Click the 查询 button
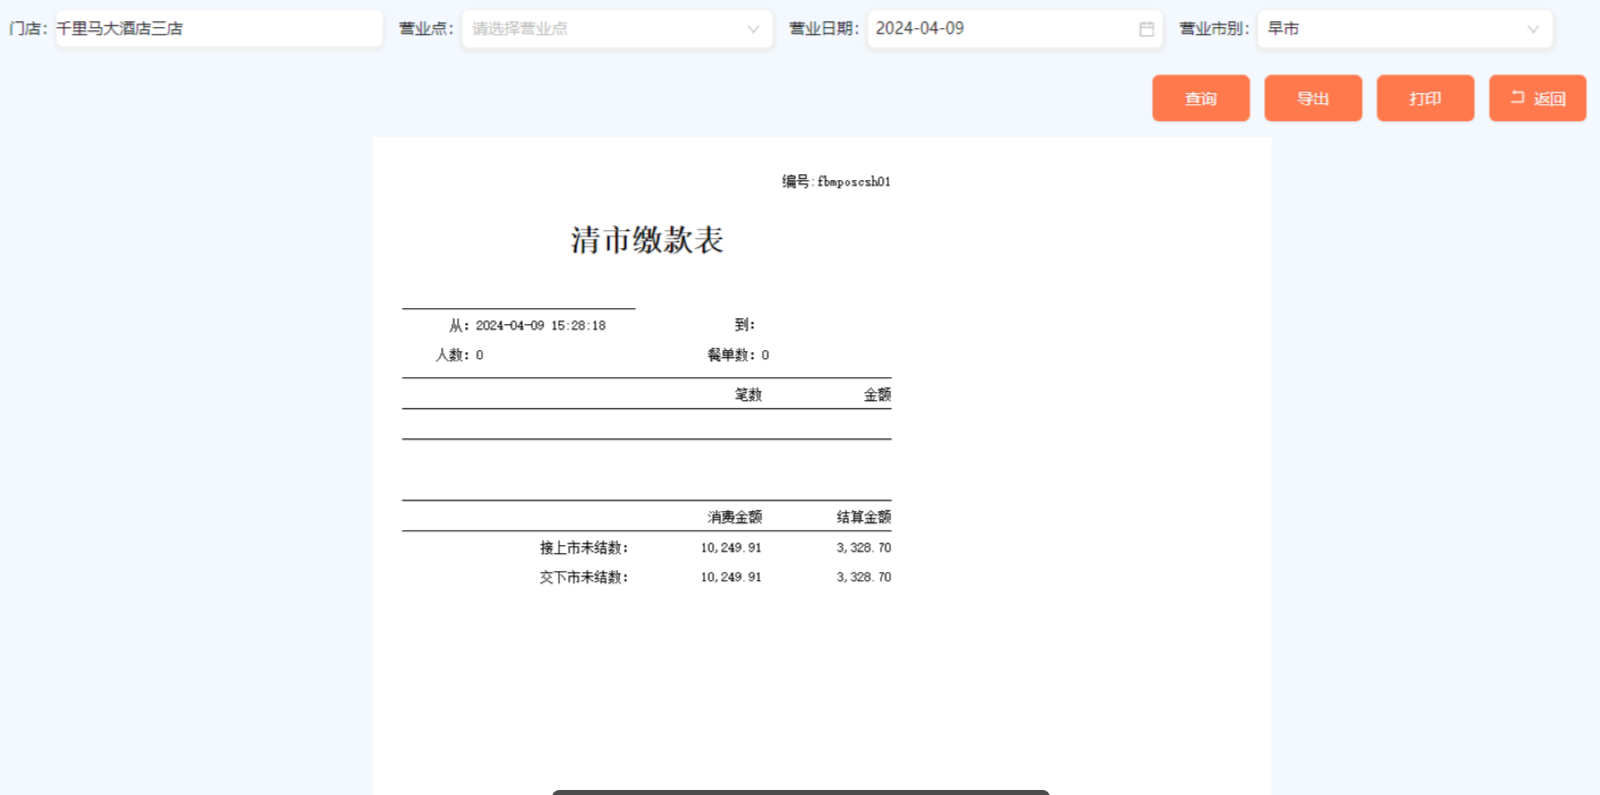The height and width of the screenshot is (795, 1600). 1200,98
